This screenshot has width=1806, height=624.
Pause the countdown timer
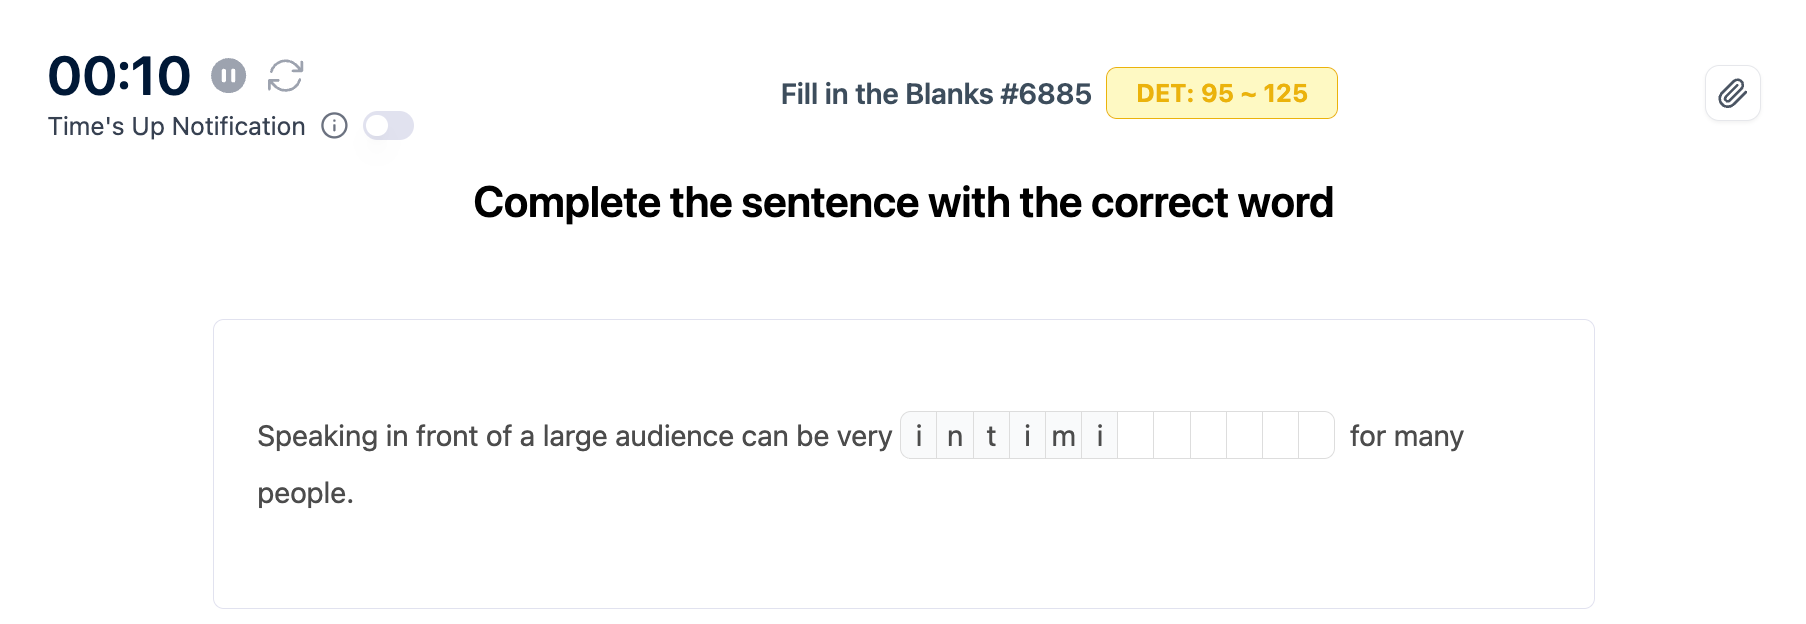click(x=228, y=75)
